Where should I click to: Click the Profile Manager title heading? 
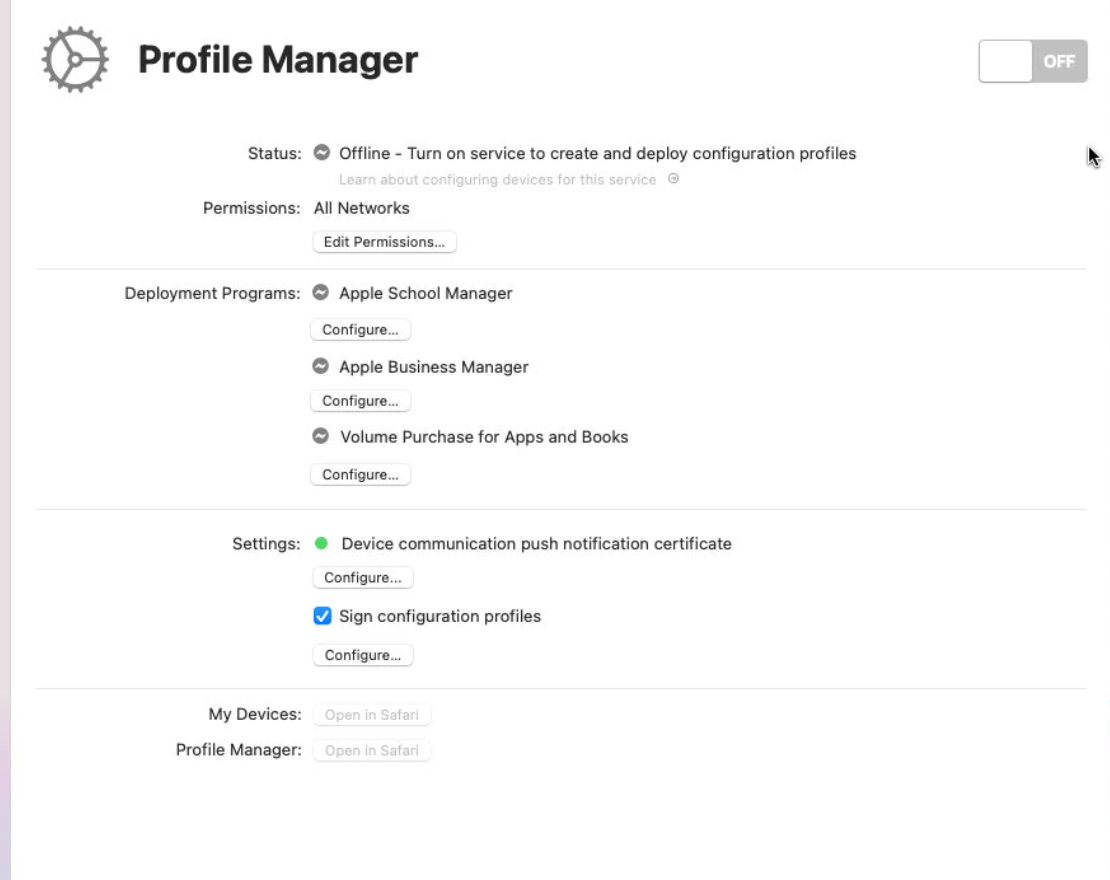278,60
